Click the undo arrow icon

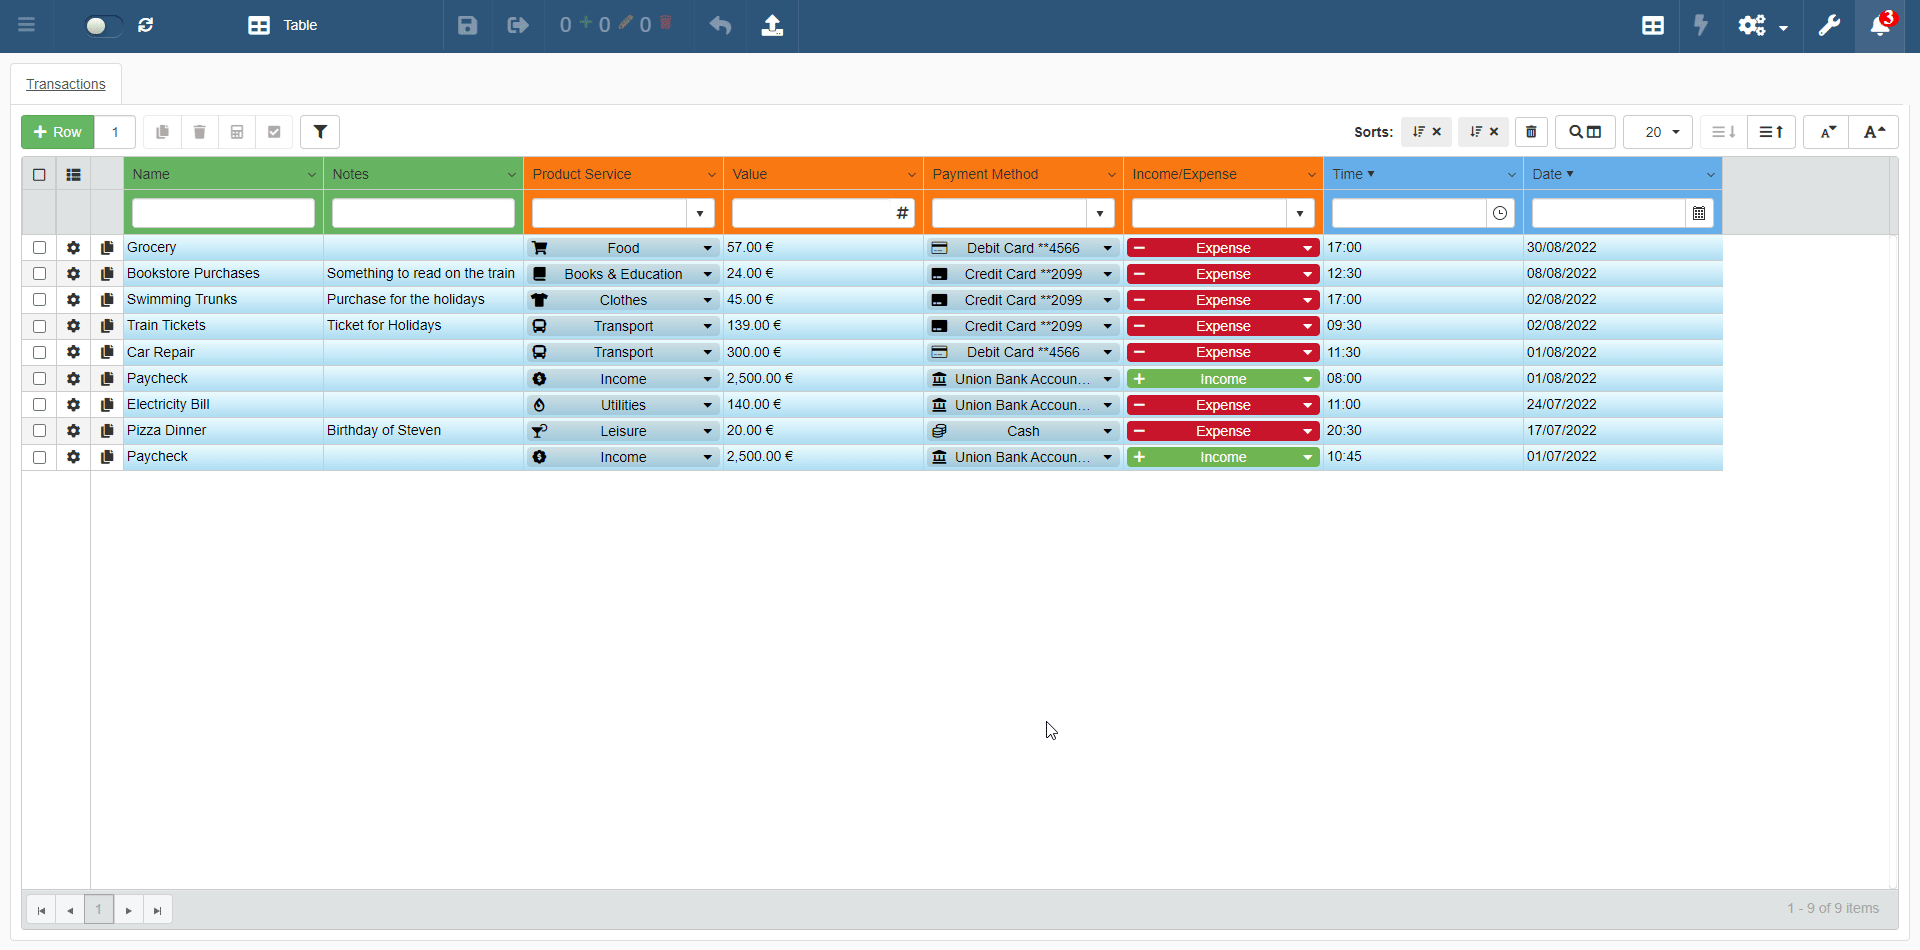click(720, 26)
